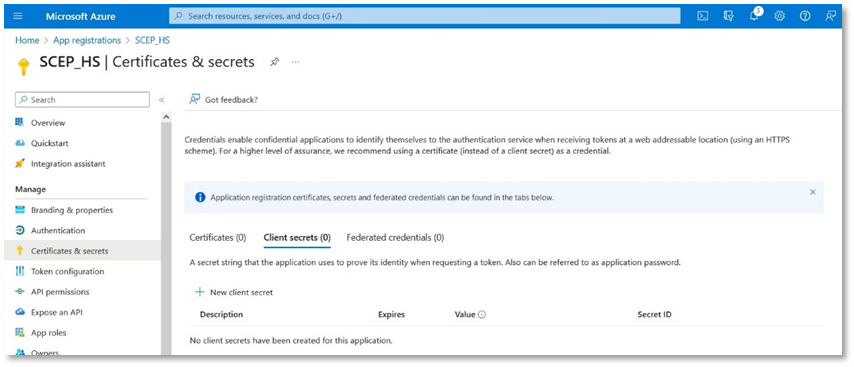Launch Cloud Shell from top bar

tap(703, 16)
